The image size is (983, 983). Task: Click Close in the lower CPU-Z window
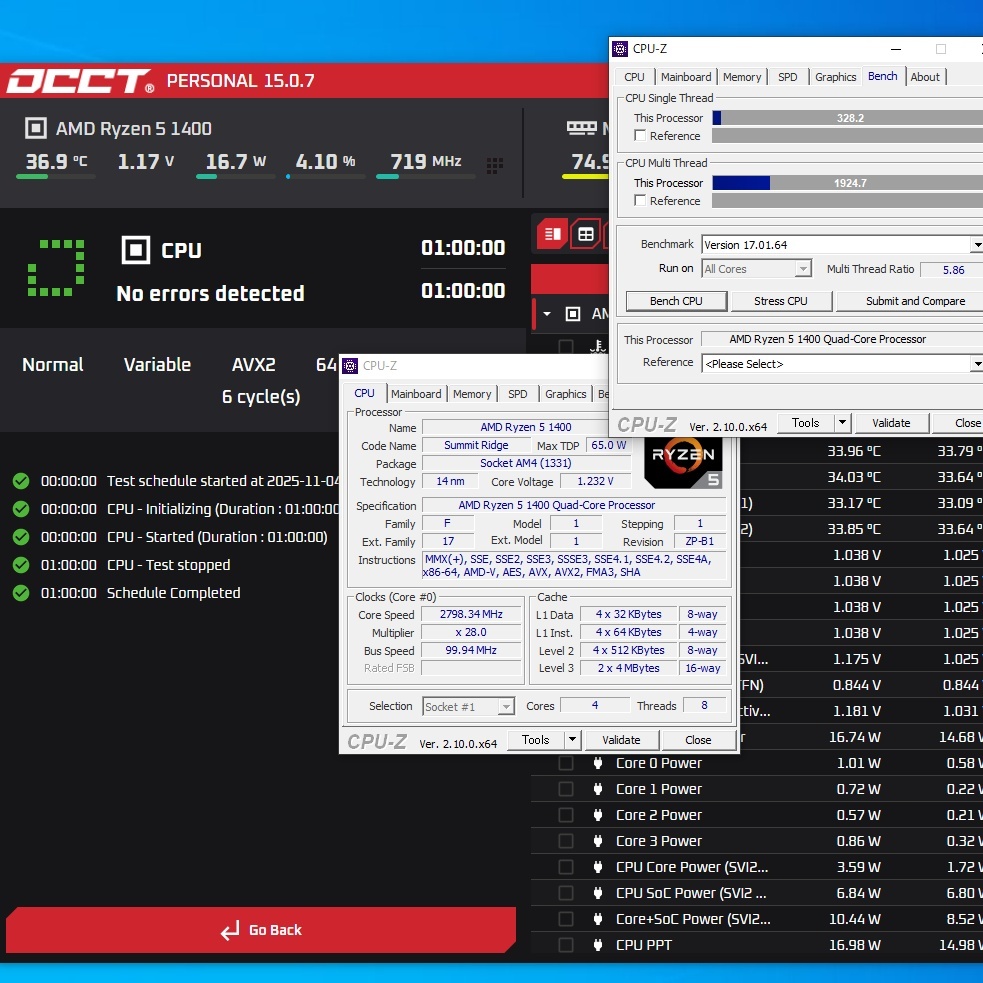pyautogui.click(x=698, y=740)
